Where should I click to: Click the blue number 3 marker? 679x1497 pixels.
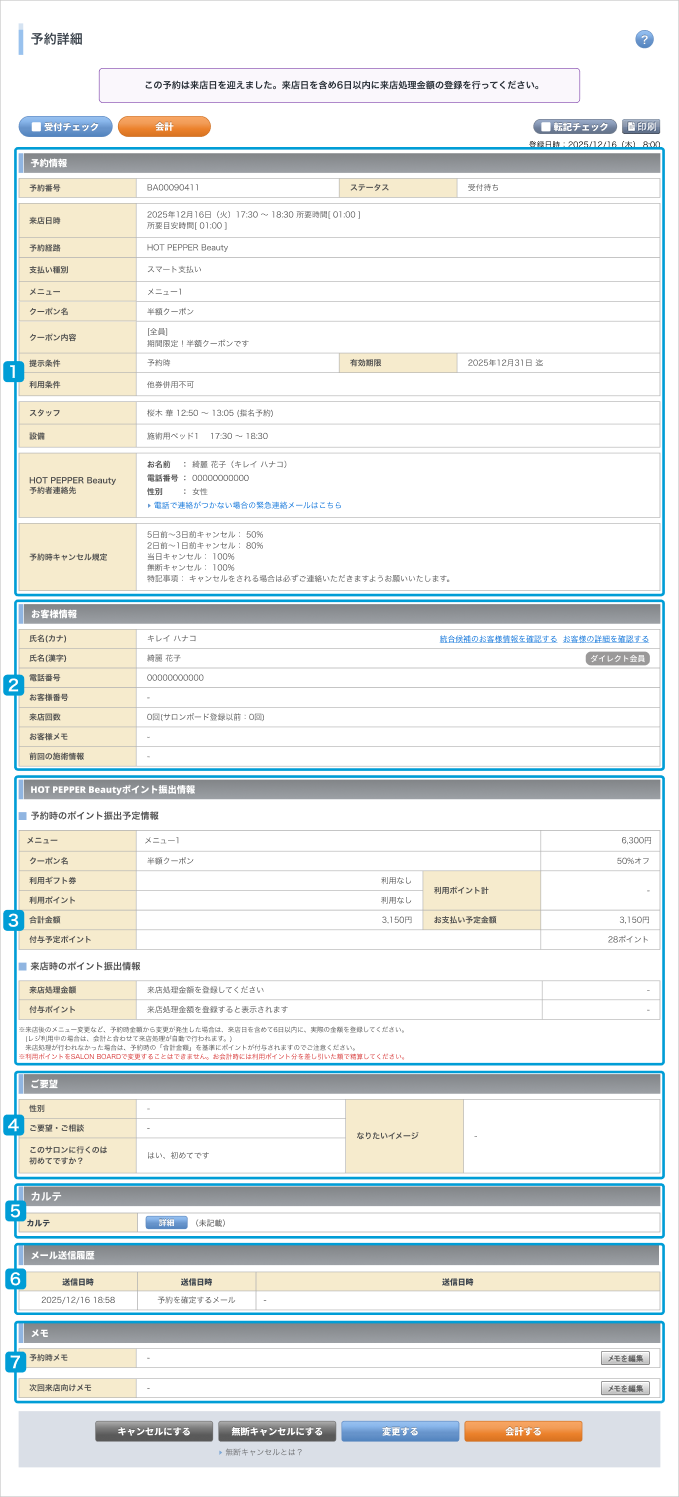(x=13, y=922)
